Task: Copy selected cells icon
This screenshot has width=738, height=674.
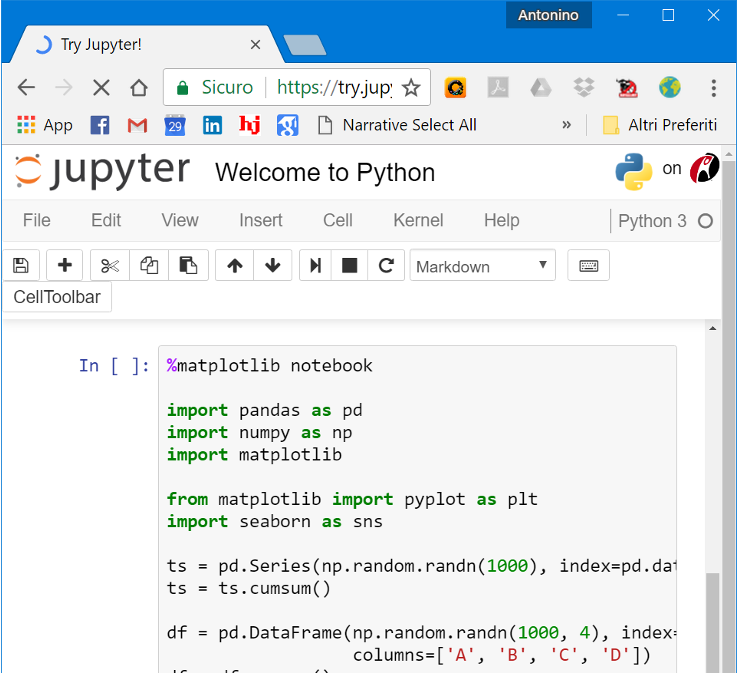Action: click(149, 265)
